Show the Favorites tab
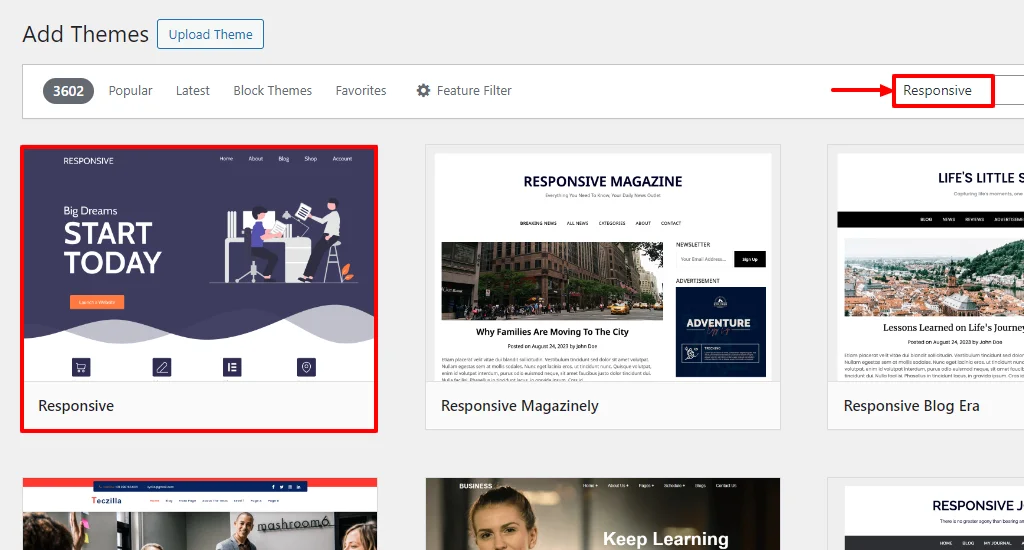Viewport: 1024px width, 550px height. click(360, 91)
